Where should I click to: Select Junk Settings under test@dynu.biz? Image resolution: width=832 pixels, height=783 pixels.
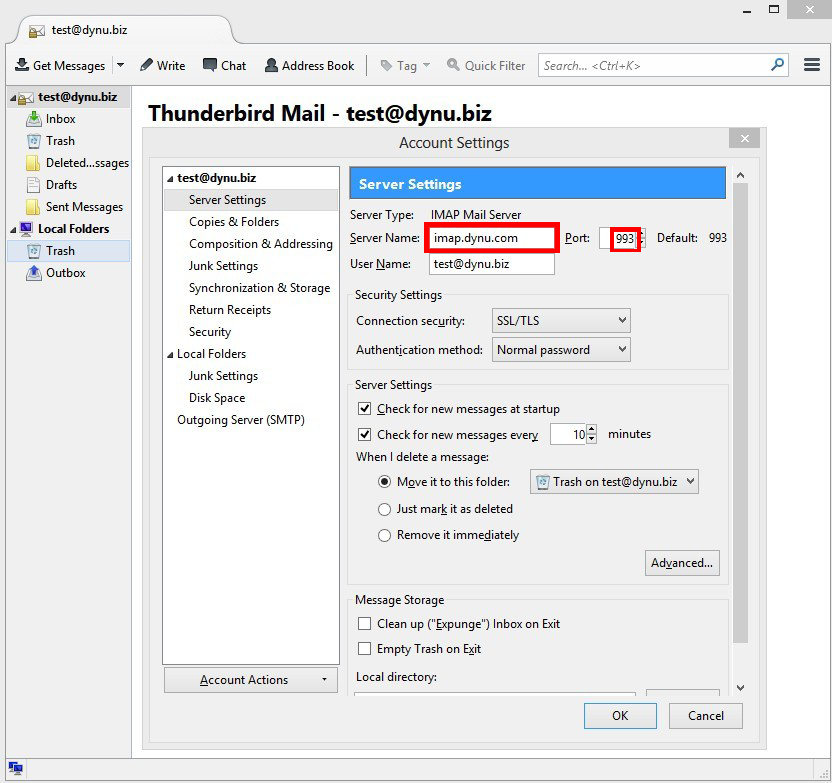[x=223, y=265]
